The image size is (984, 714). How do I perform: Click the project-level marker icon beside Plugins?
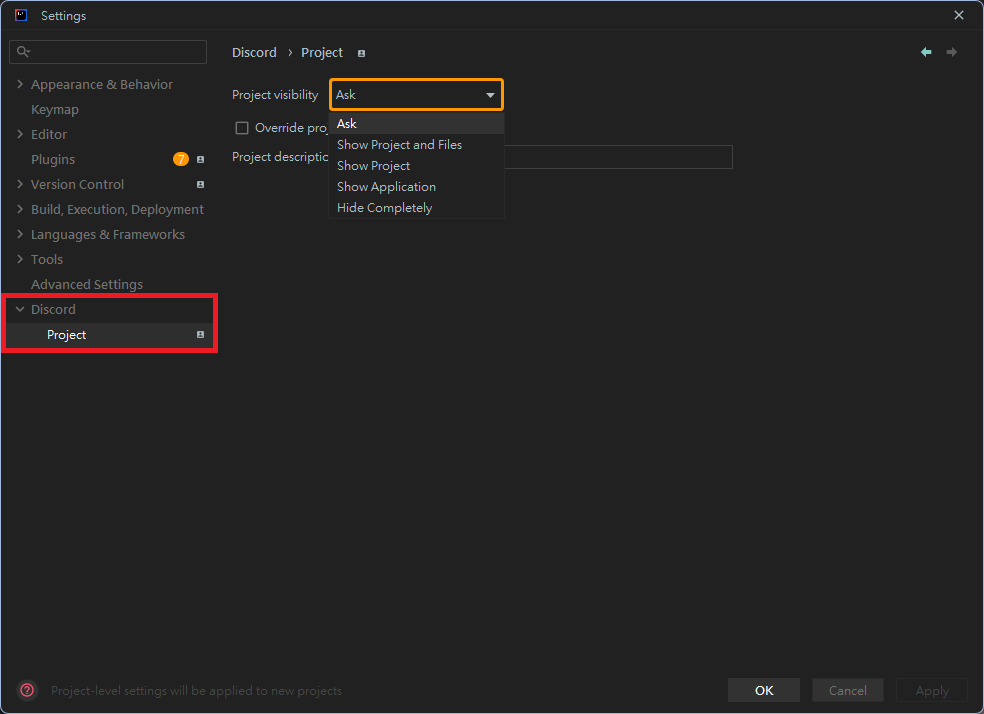click(x=201, y=159)
